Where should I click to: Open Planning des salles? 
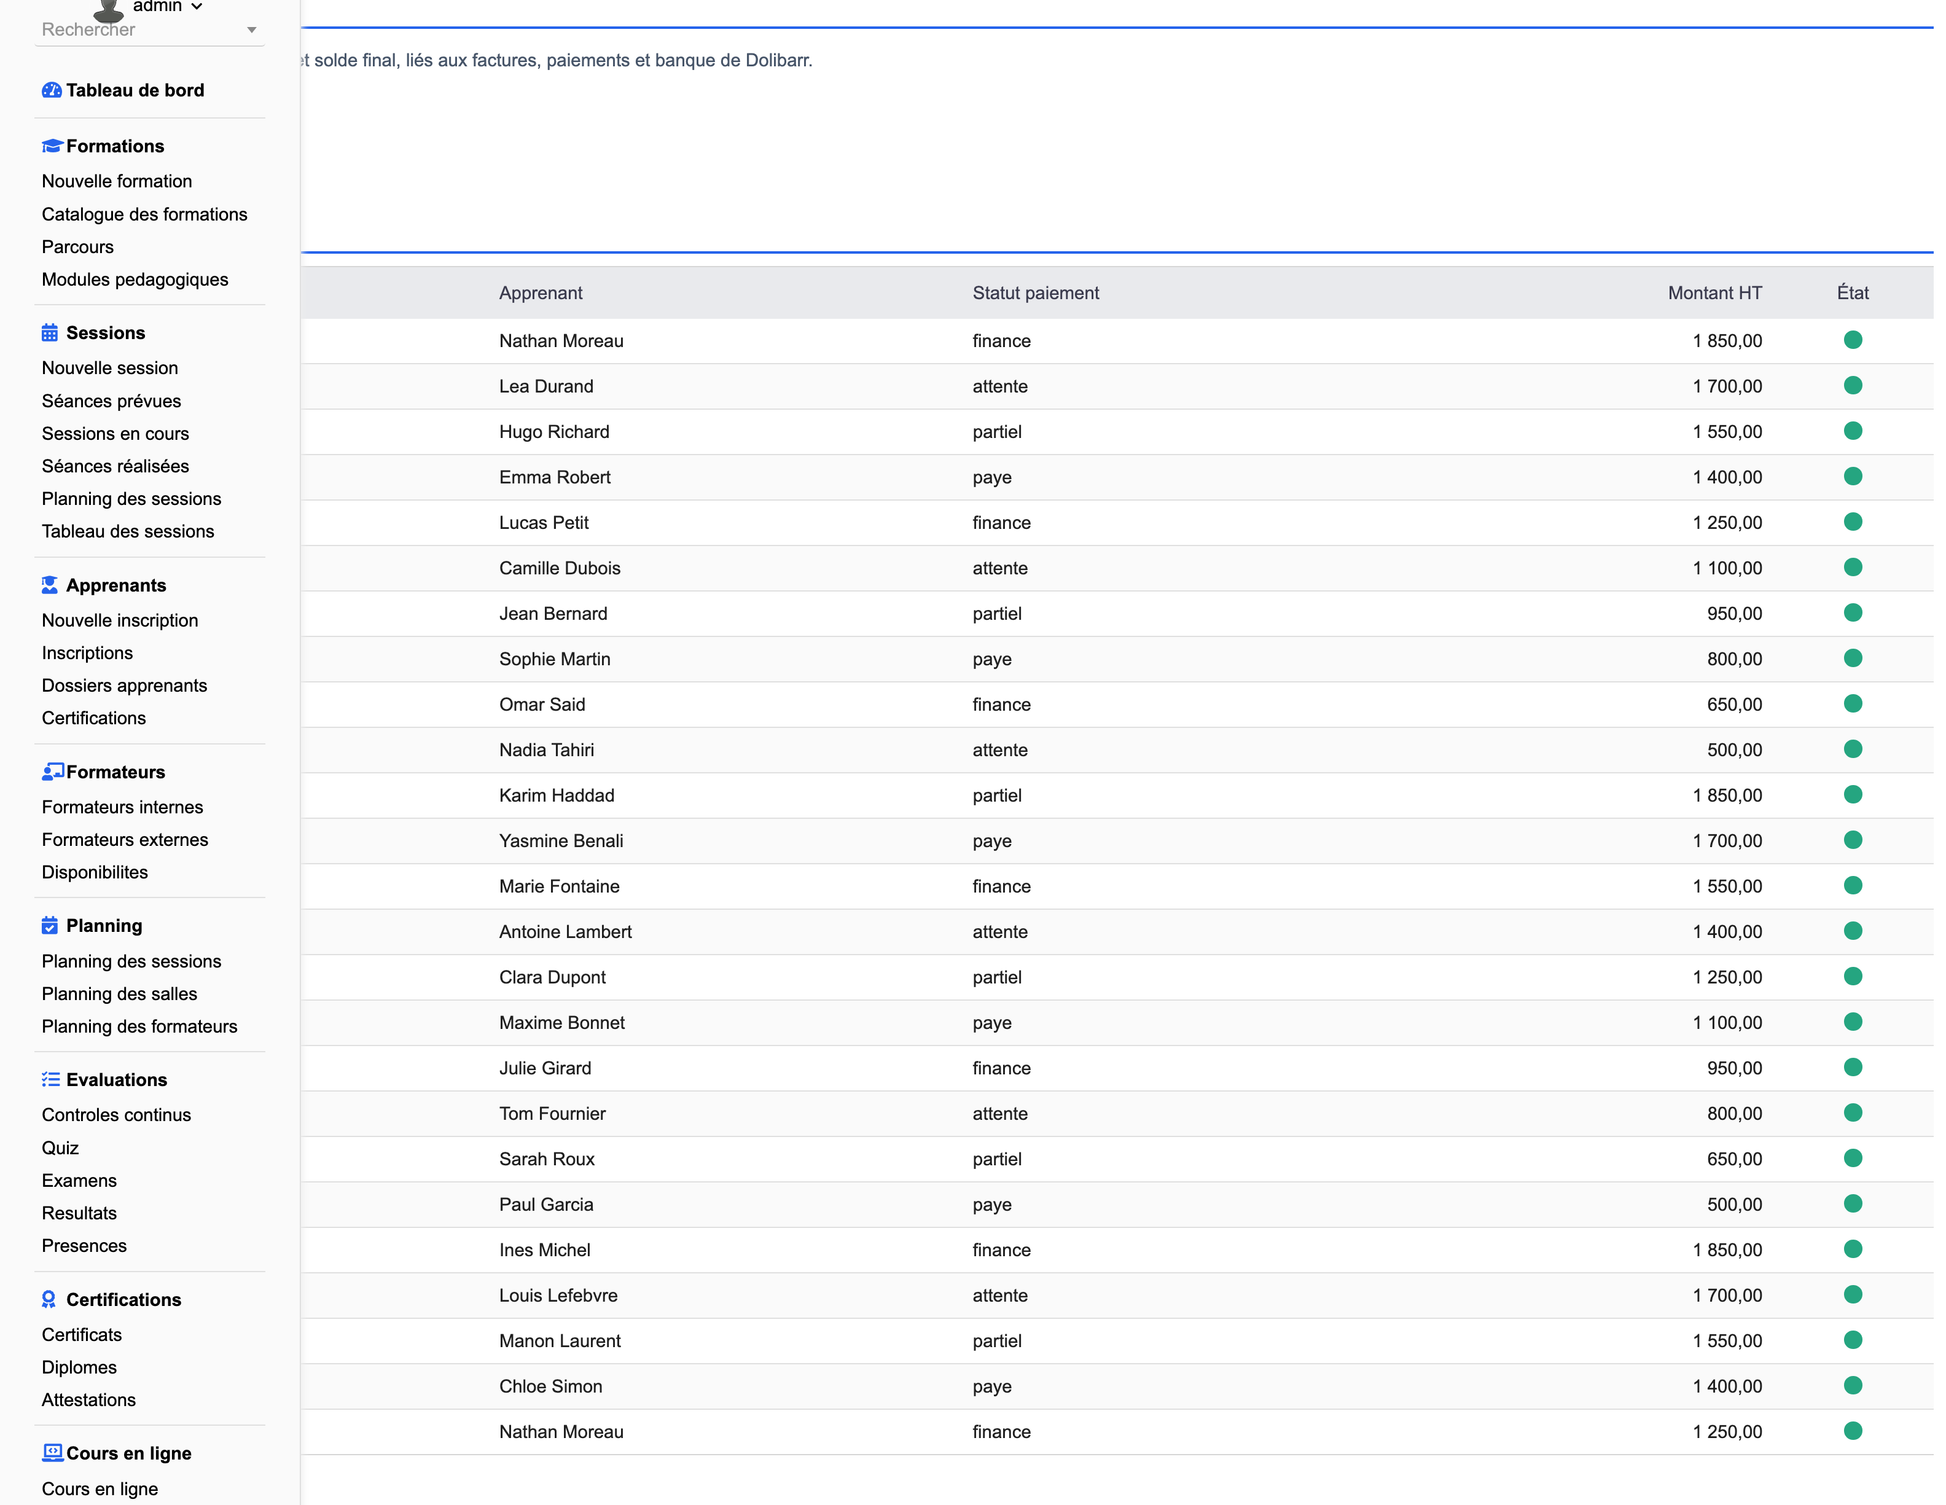(x=119, y=994)
